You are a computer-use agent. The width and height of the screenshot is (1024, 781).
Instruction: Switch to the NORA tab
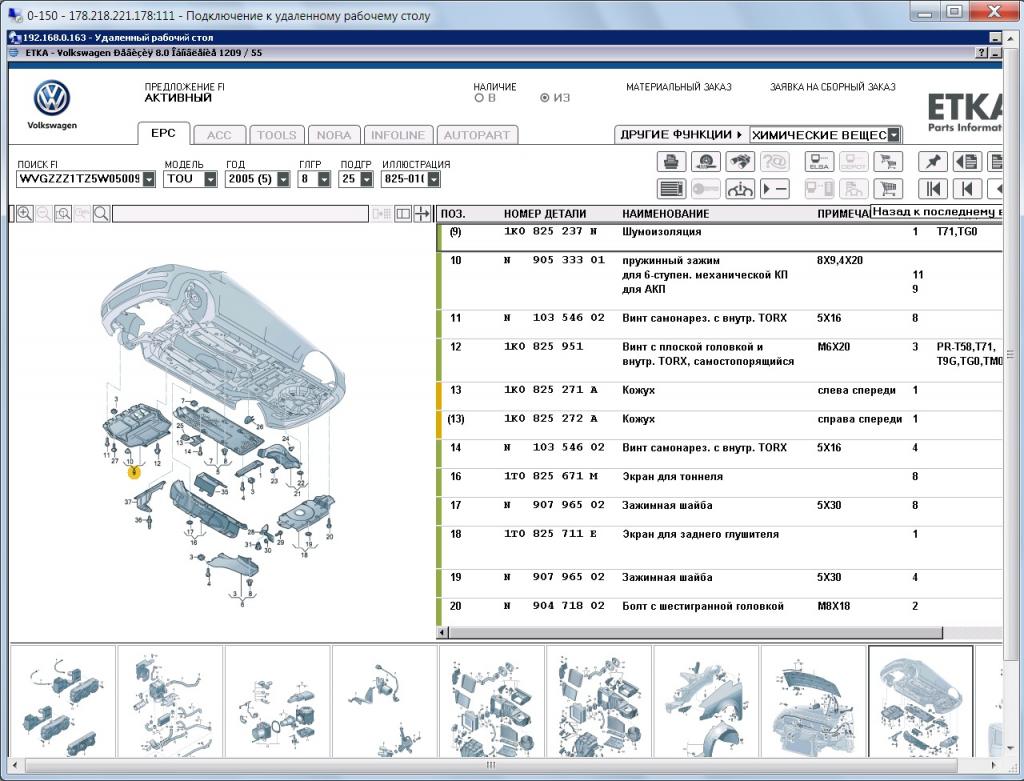334,135
